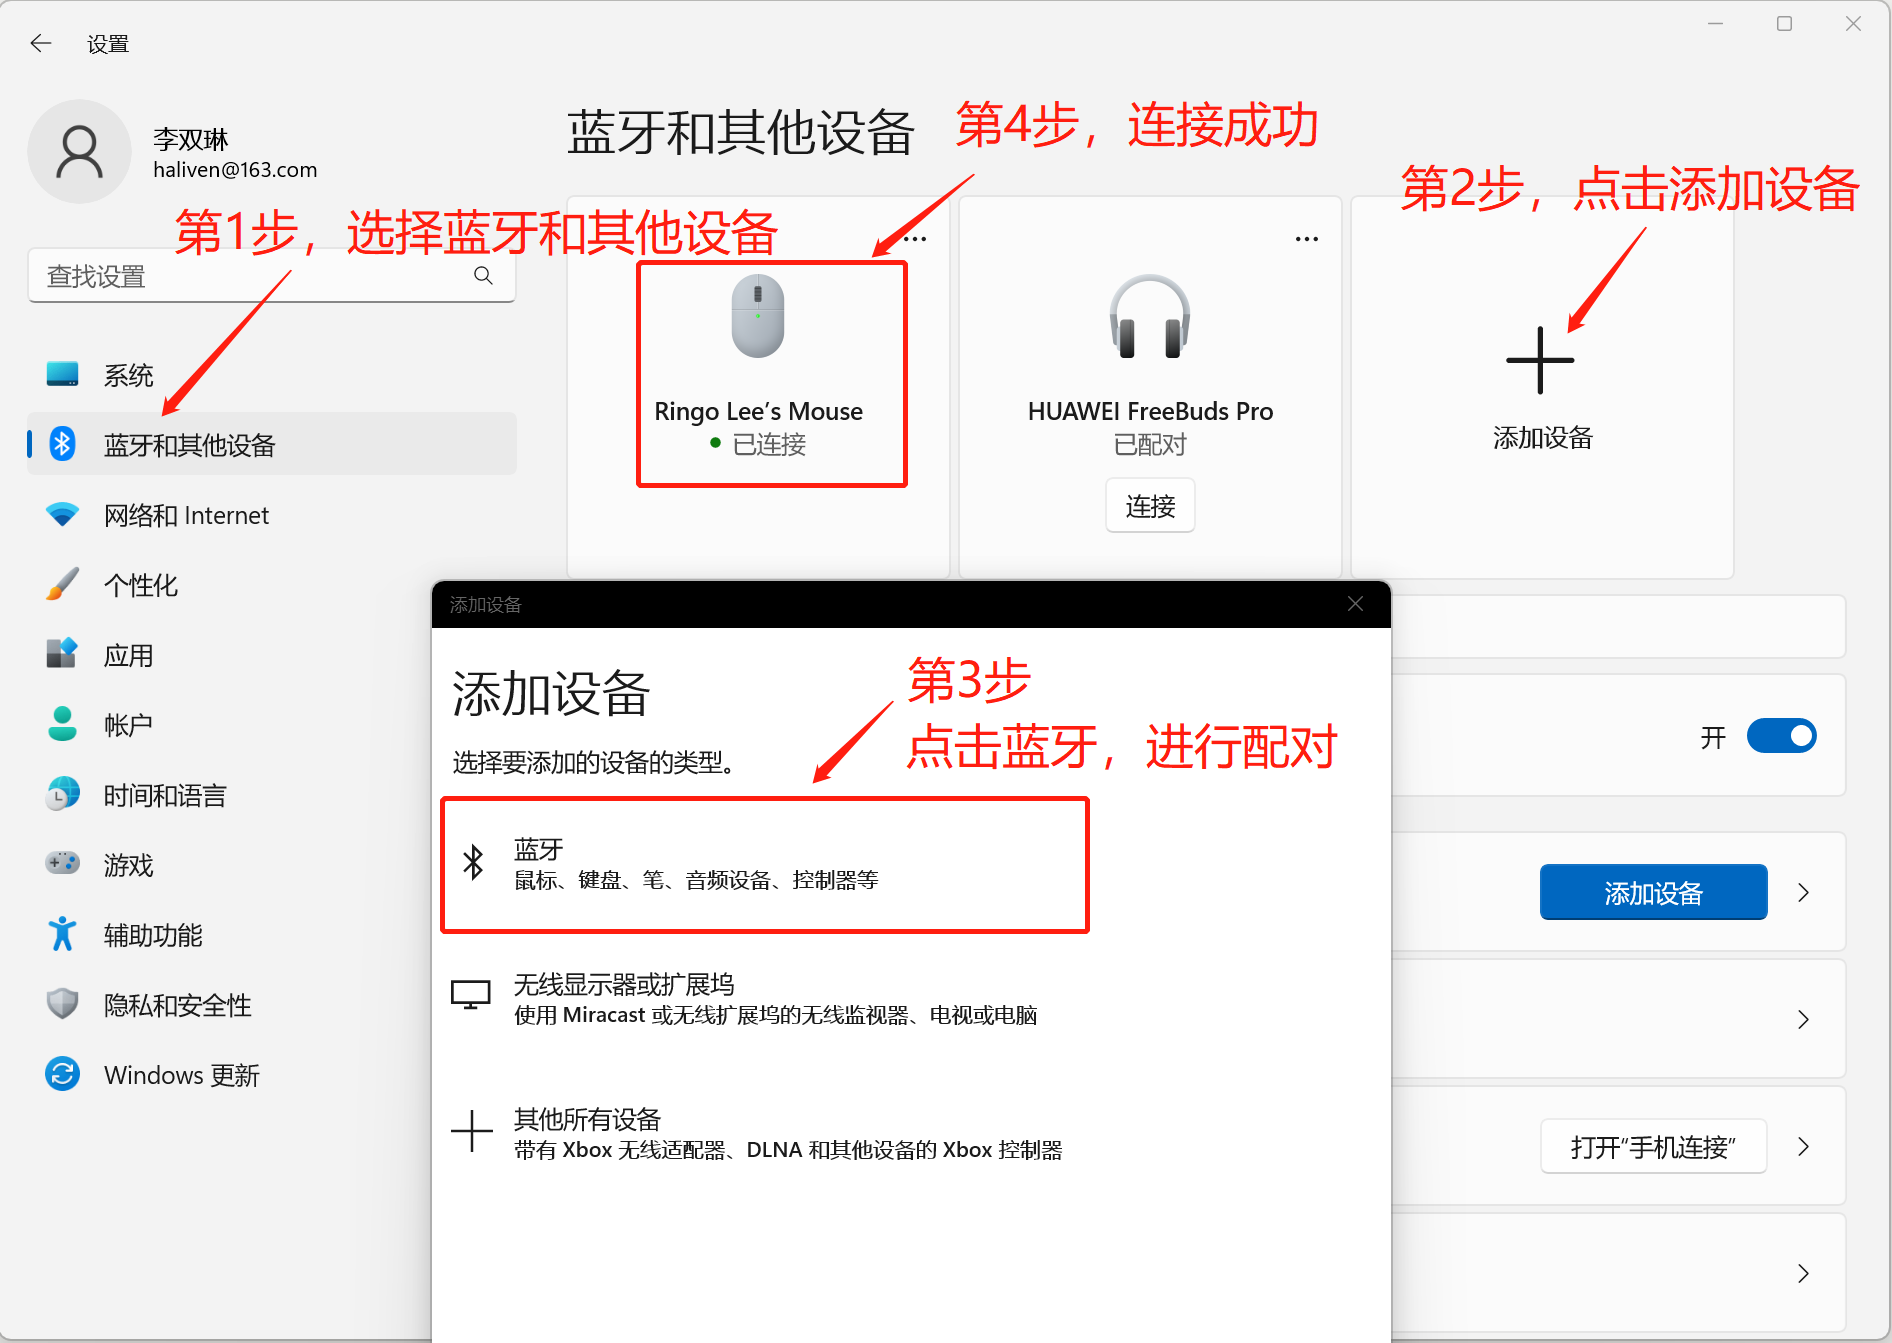Click 连接 button for HUAWEI FreeBuds Pro
Viewport: 1892px width, 1343px height.
point(1150,507)
